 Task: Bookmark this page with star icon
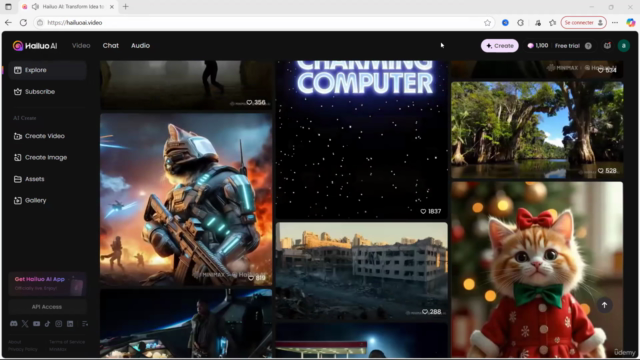487,22
